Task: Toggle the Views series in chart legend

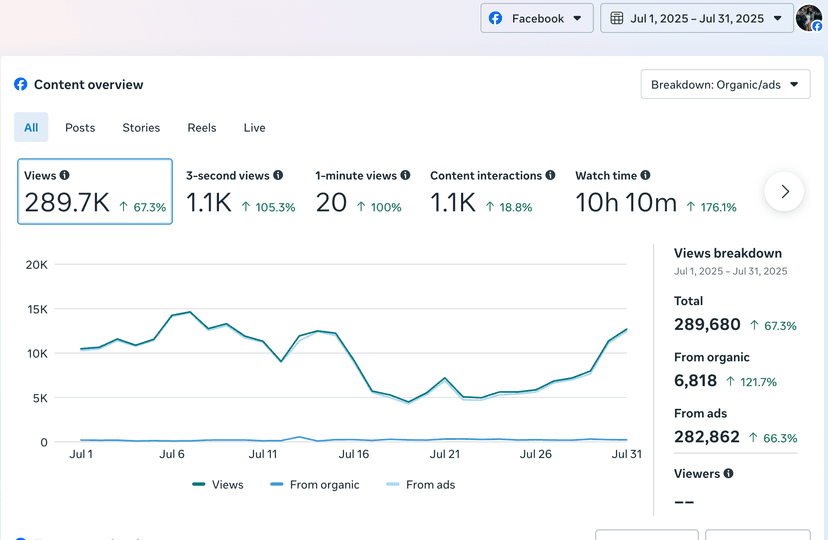Action: (218, 485)
